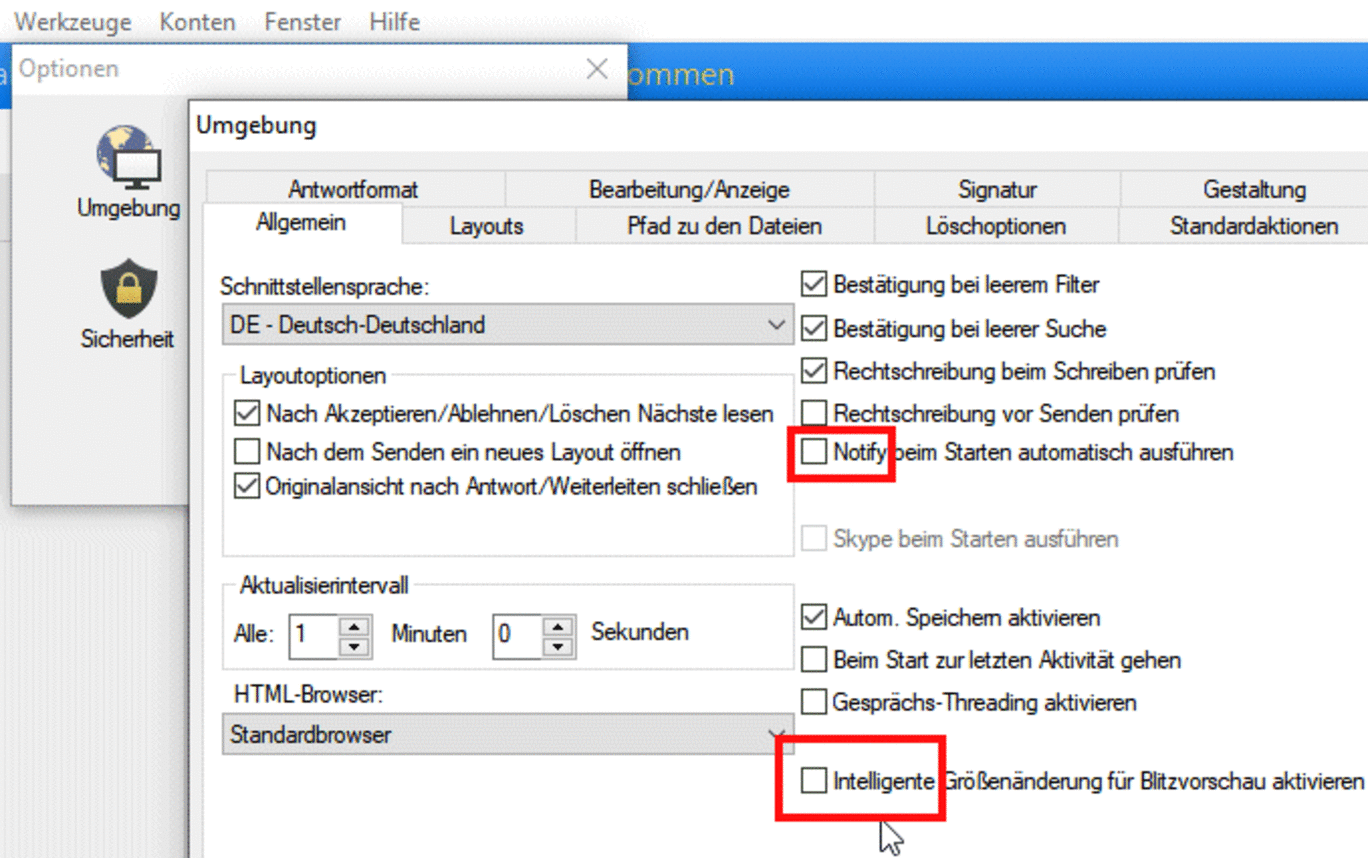Decrease the Sekunden value with down arrow
Image resolution: width=1368 pixels, height=858 pixels.
[559, 647]
